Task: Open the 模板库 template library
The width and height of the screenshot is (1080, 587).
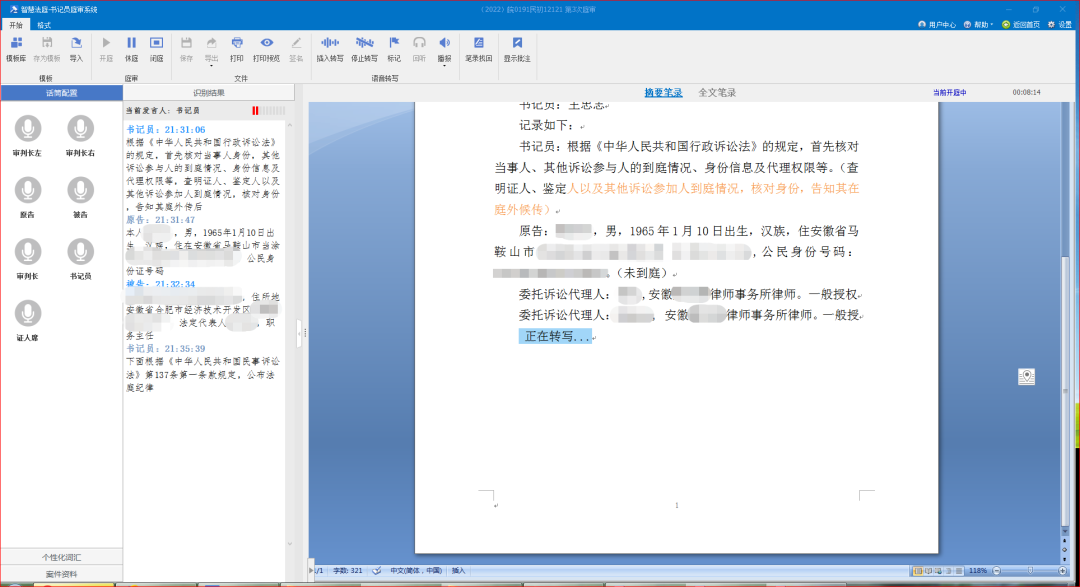Action: click(16, 50)
